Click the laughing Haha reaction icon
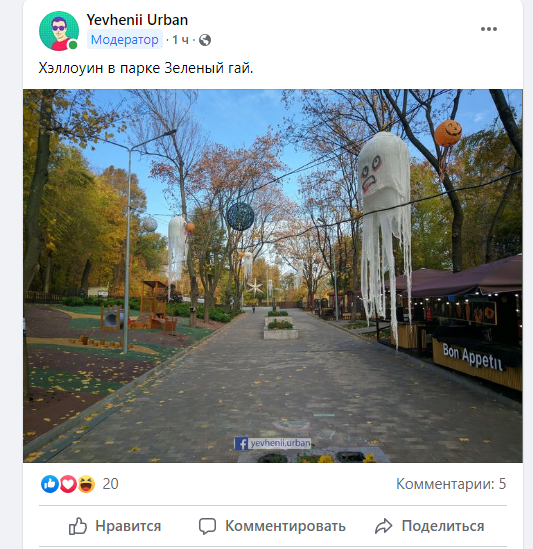Screen dimensions: 533x549 (x=86, y=484)
